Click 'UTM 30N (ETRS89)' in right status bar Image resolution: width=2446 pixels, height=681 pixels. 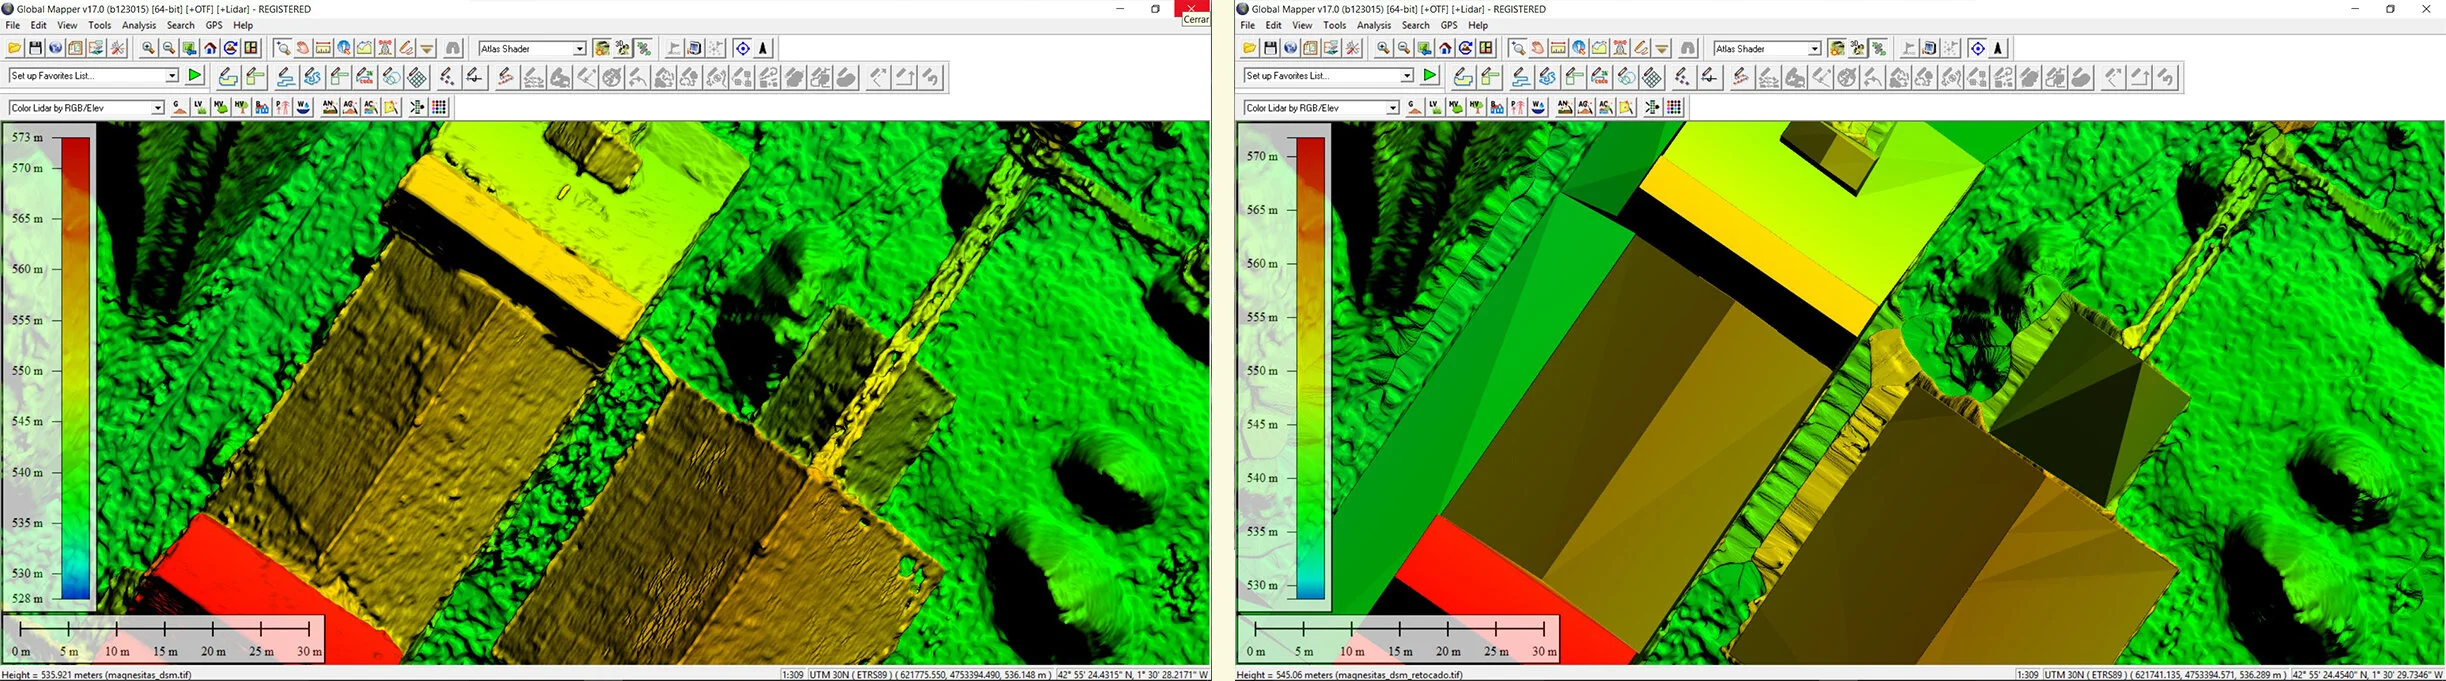[2084, 675]
